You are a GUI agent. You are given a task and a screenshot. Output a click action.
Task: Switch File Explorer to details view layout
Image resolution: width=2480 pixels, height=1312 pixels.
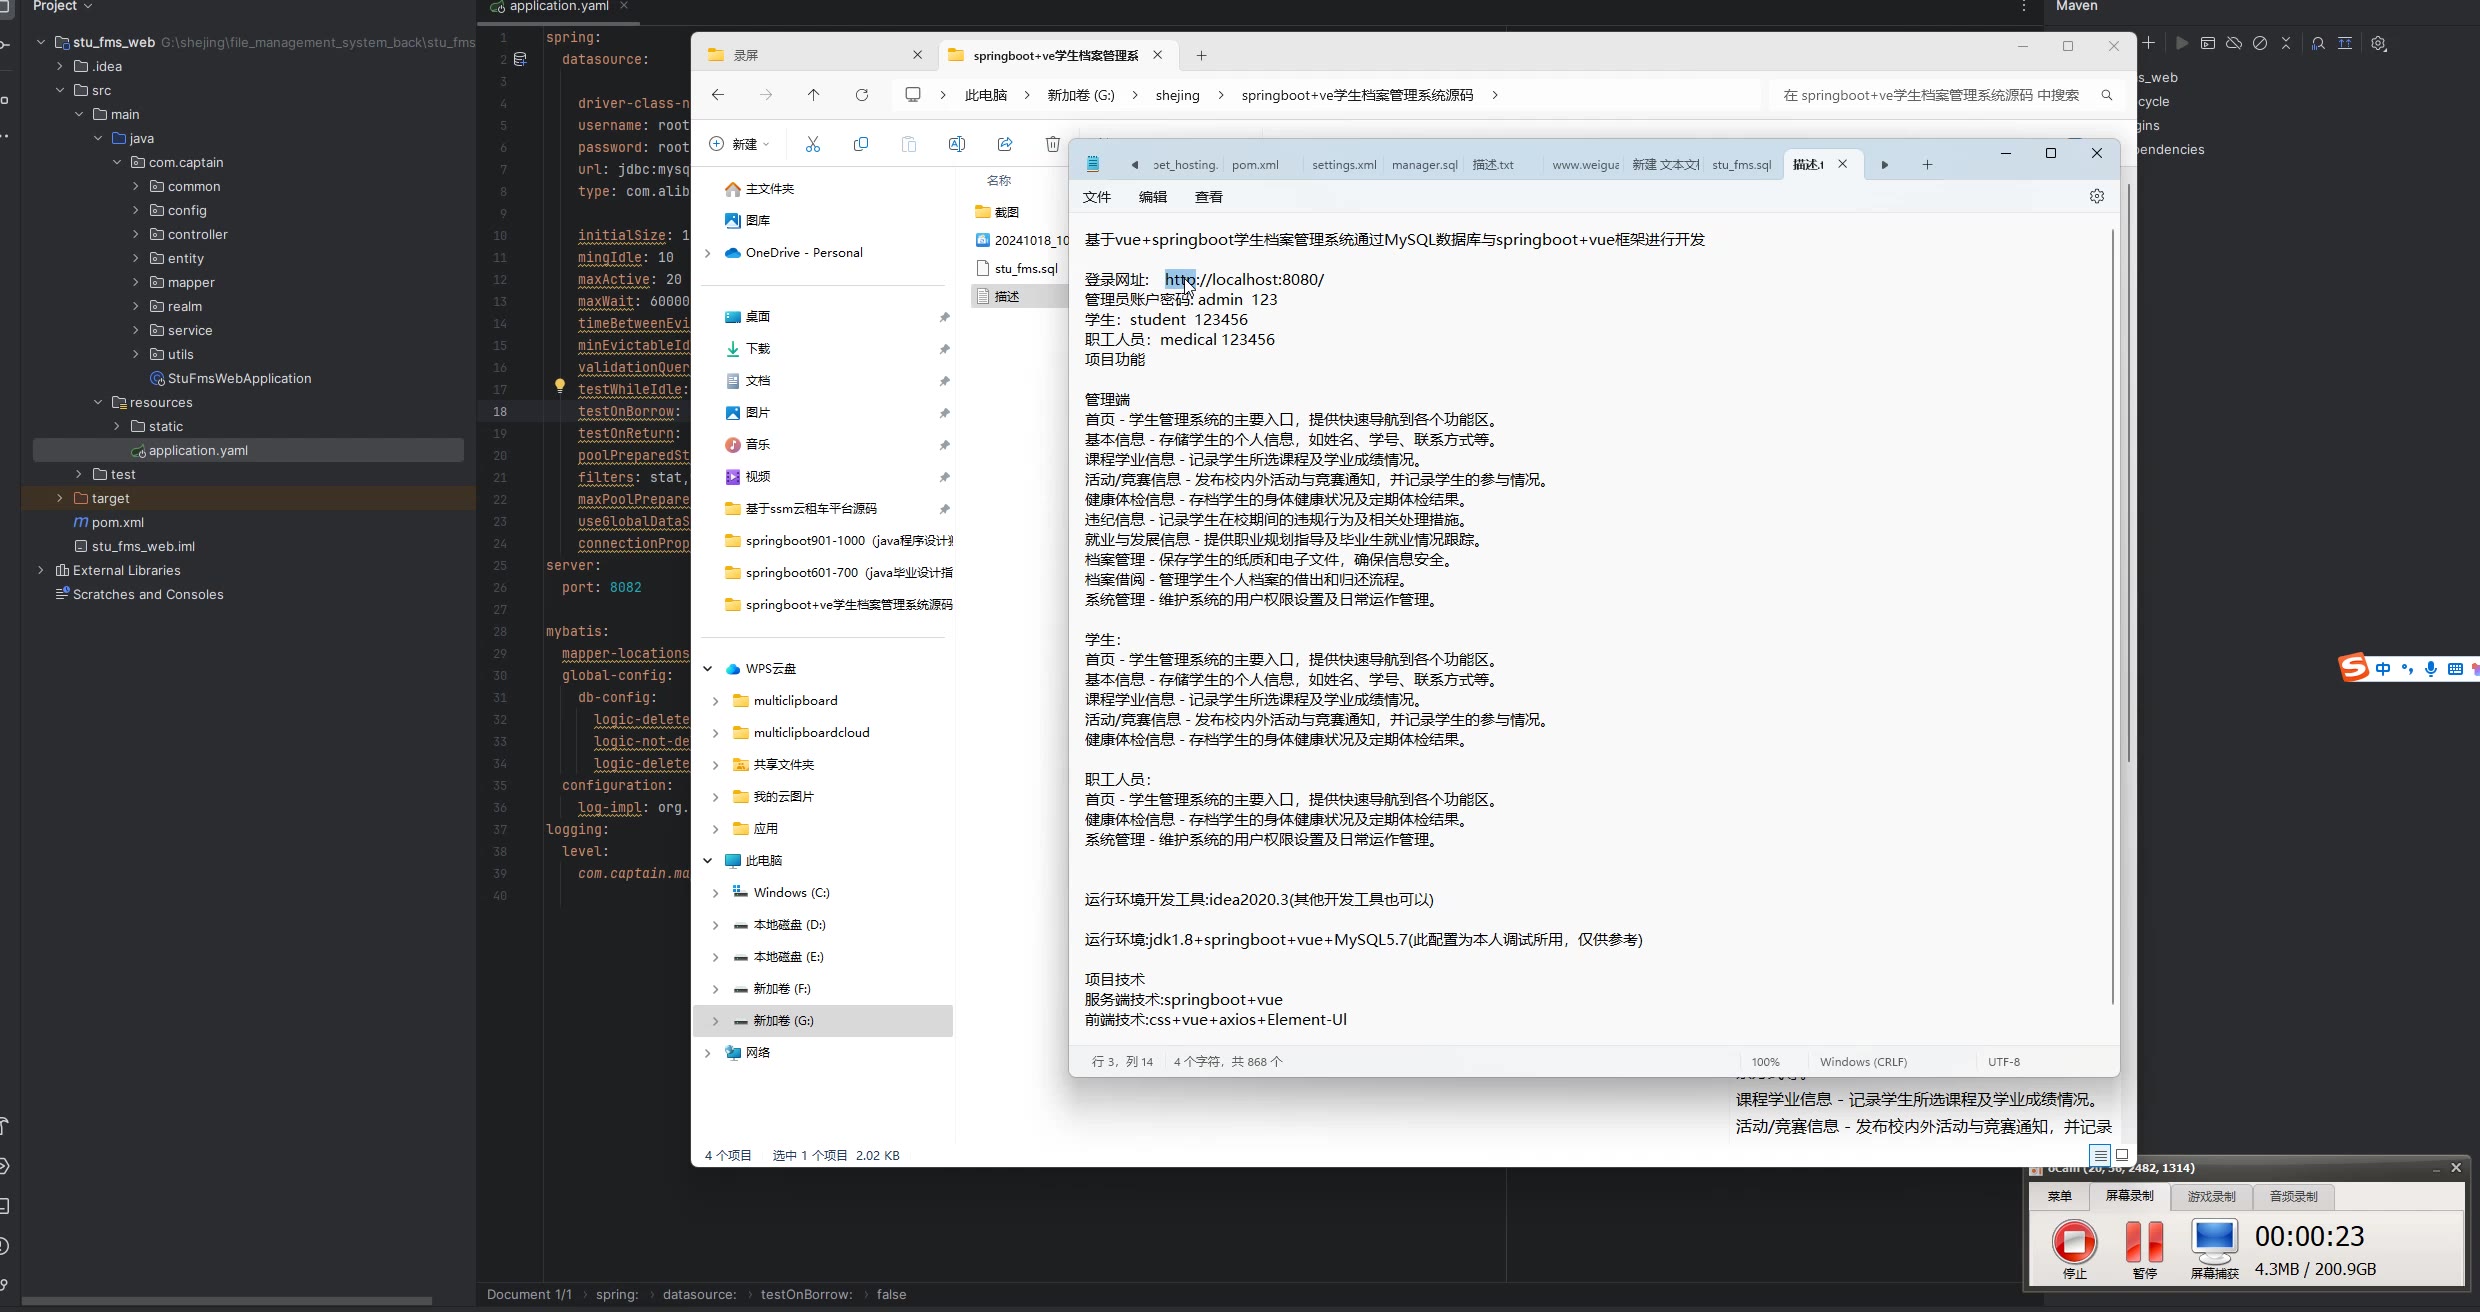pos(2100,1155)
